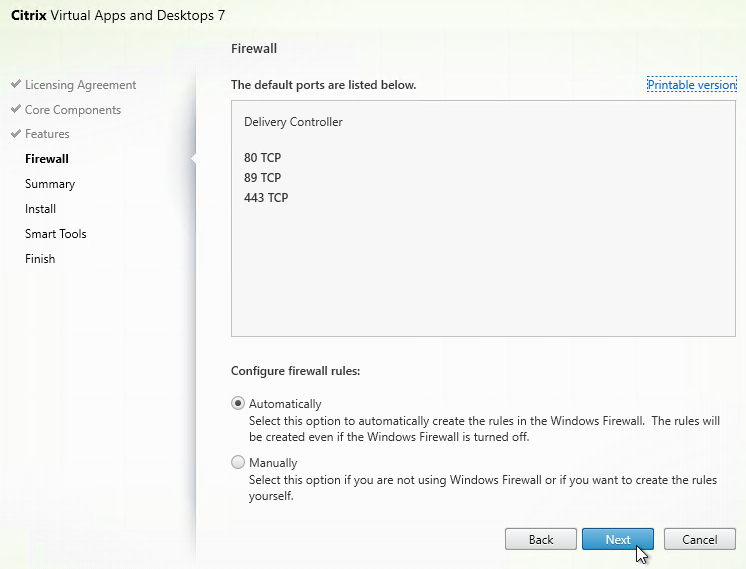Image resolution: width=746 pixels, height=569 pixels.
Task: Select the Summary step in sidebar
Action: tap(50, 184)
